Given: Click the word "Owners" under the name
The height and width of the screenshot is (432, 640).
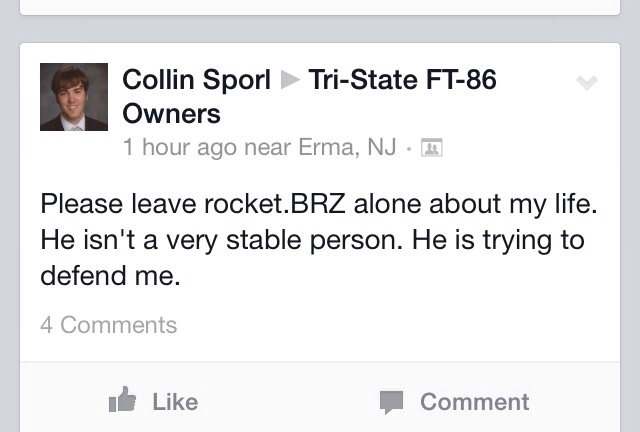Looking at the screenshot, I should [x=171, y=113].
